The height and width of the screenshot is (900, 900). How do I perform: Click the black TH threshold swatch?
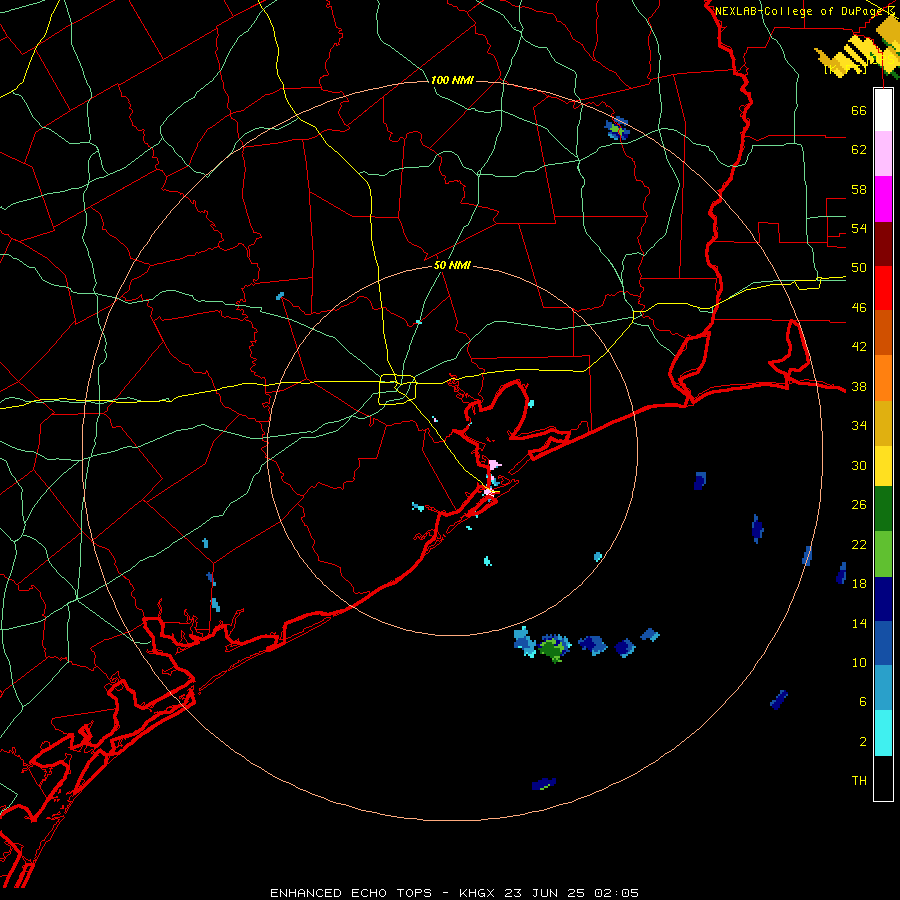883,778
